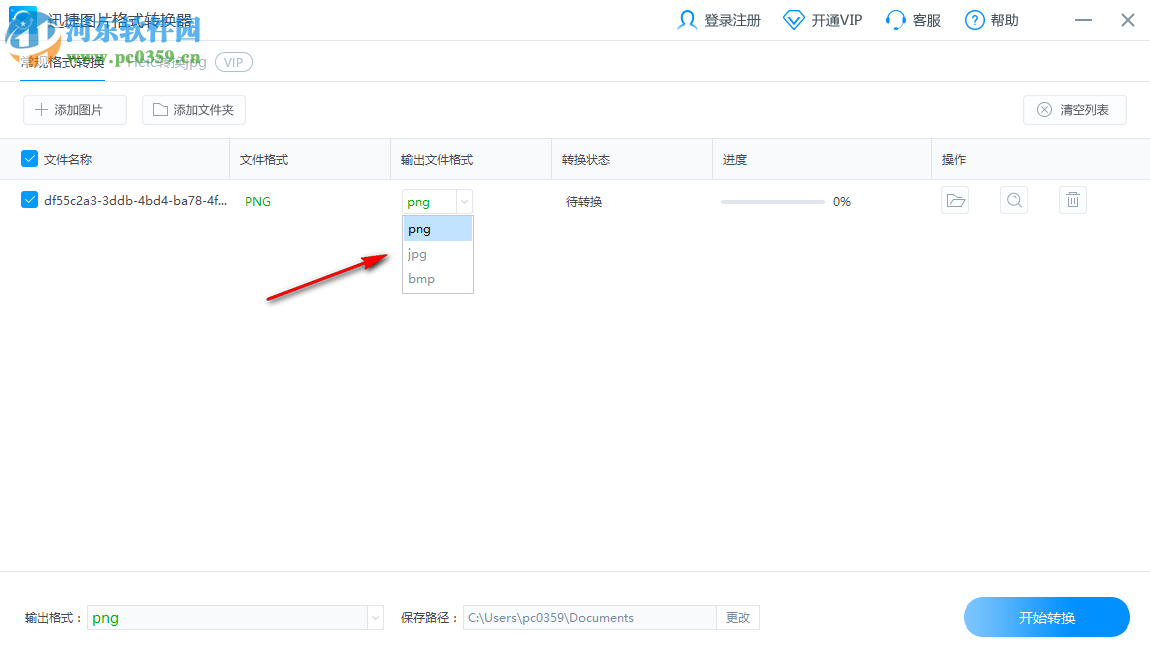Open the bottom 输出格式 dropdown
The image size is (1150, 650).
click(374, 617)
